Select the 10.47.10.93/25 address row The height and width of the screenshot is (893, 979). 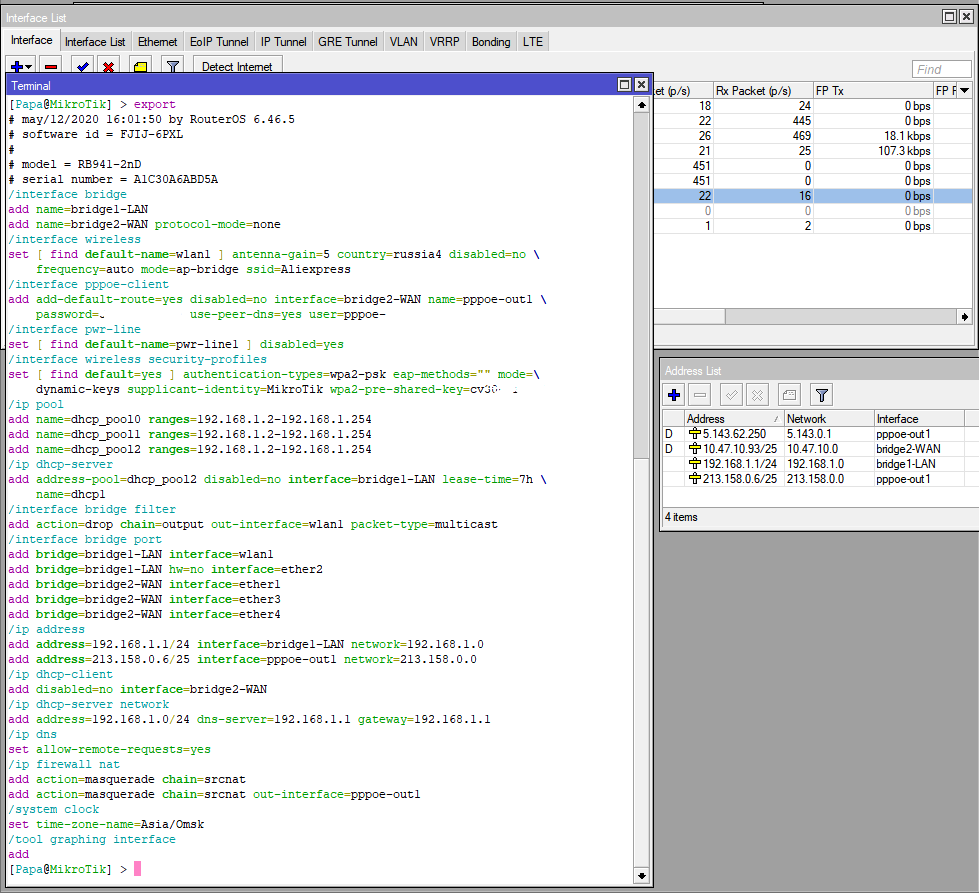coord(819,449)
